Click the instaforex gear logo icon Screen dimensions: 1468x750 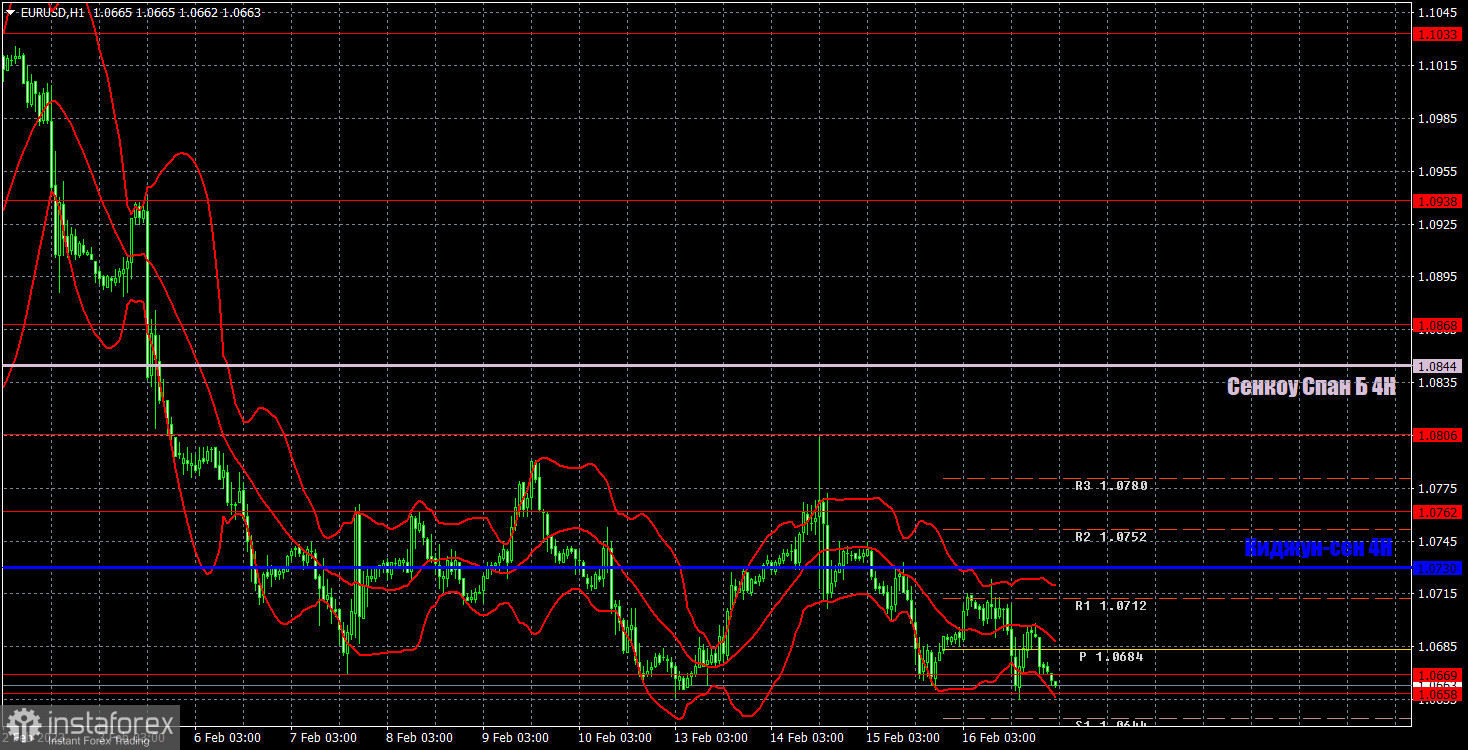click(x=23, y=726)
